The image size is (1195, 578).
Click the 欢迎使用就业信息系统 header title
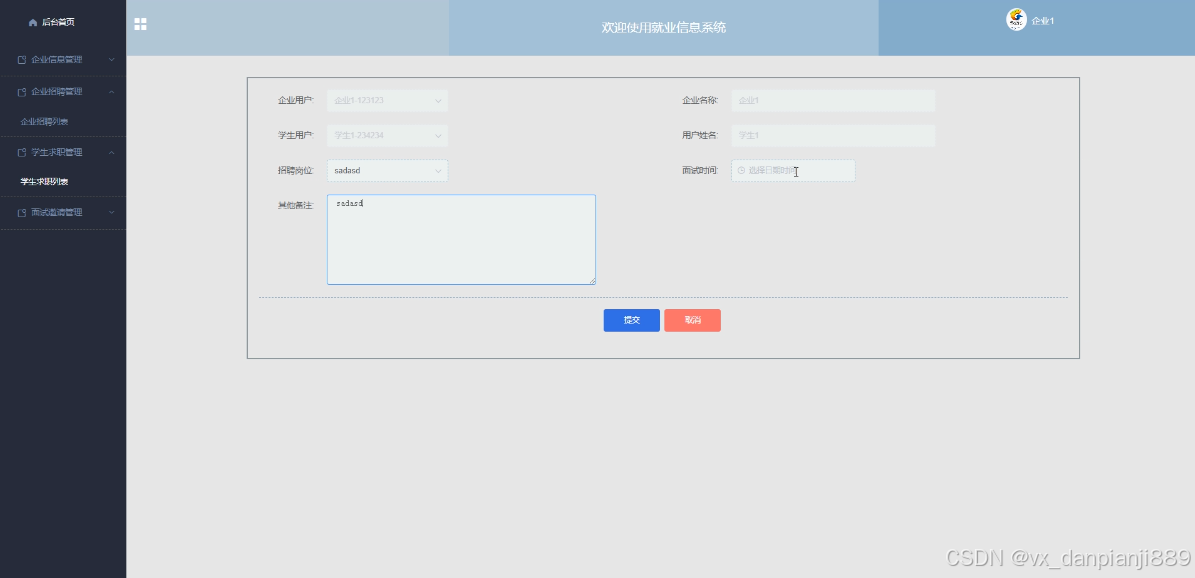point(664,28)
